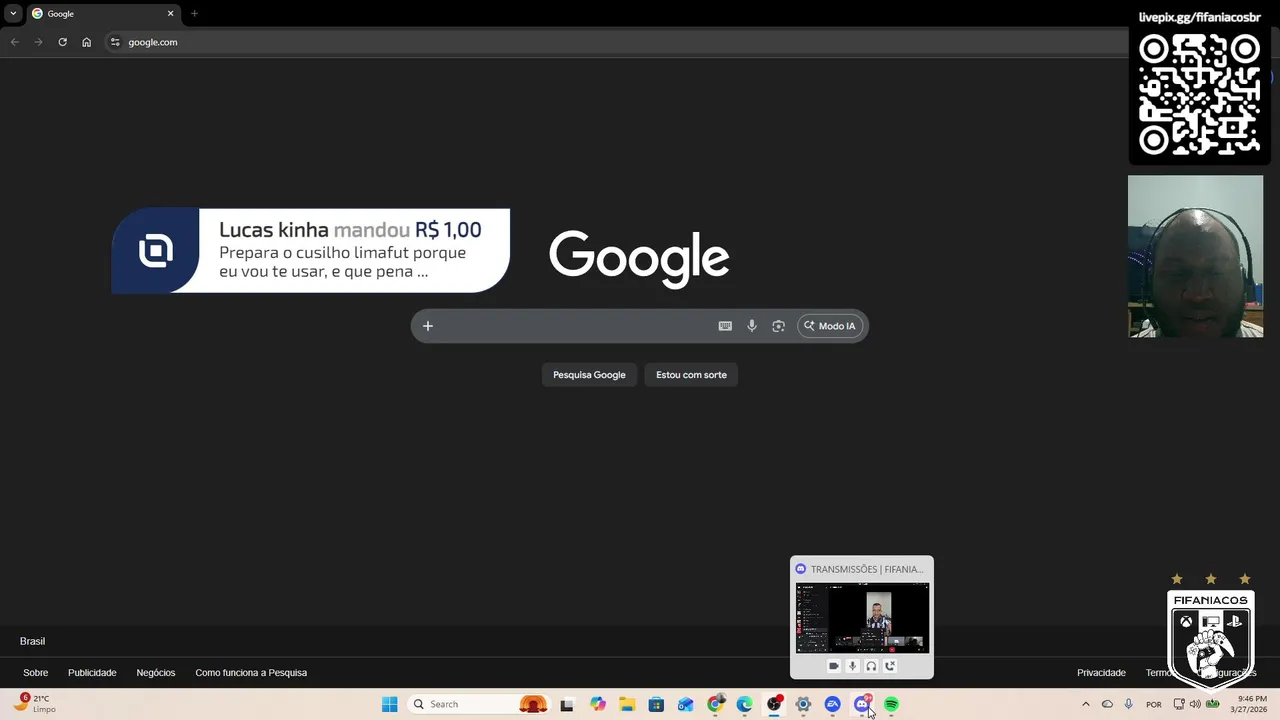Image resolution: width=1280 pixels, height=720 pixels.
Task: Open a new tab with plus button
Action: click(194, 14)
